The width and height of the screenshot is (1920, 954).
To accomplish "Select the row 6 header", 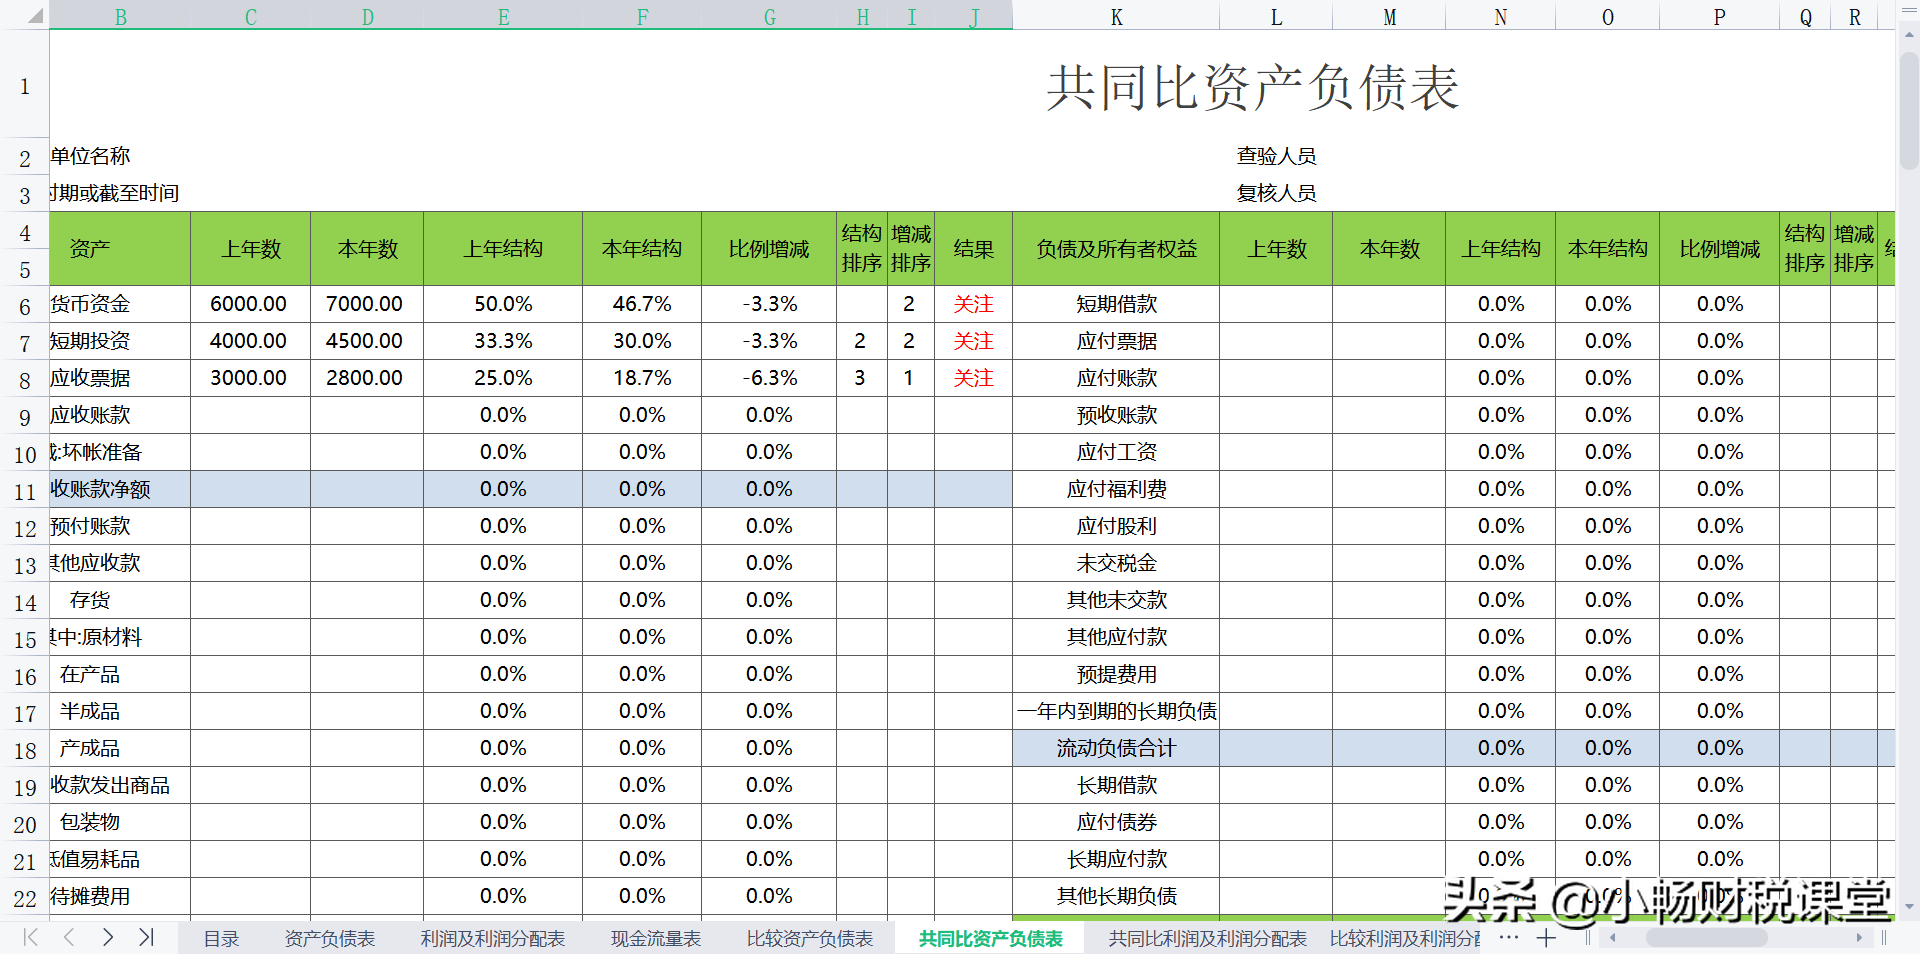I will click(25, 304).
